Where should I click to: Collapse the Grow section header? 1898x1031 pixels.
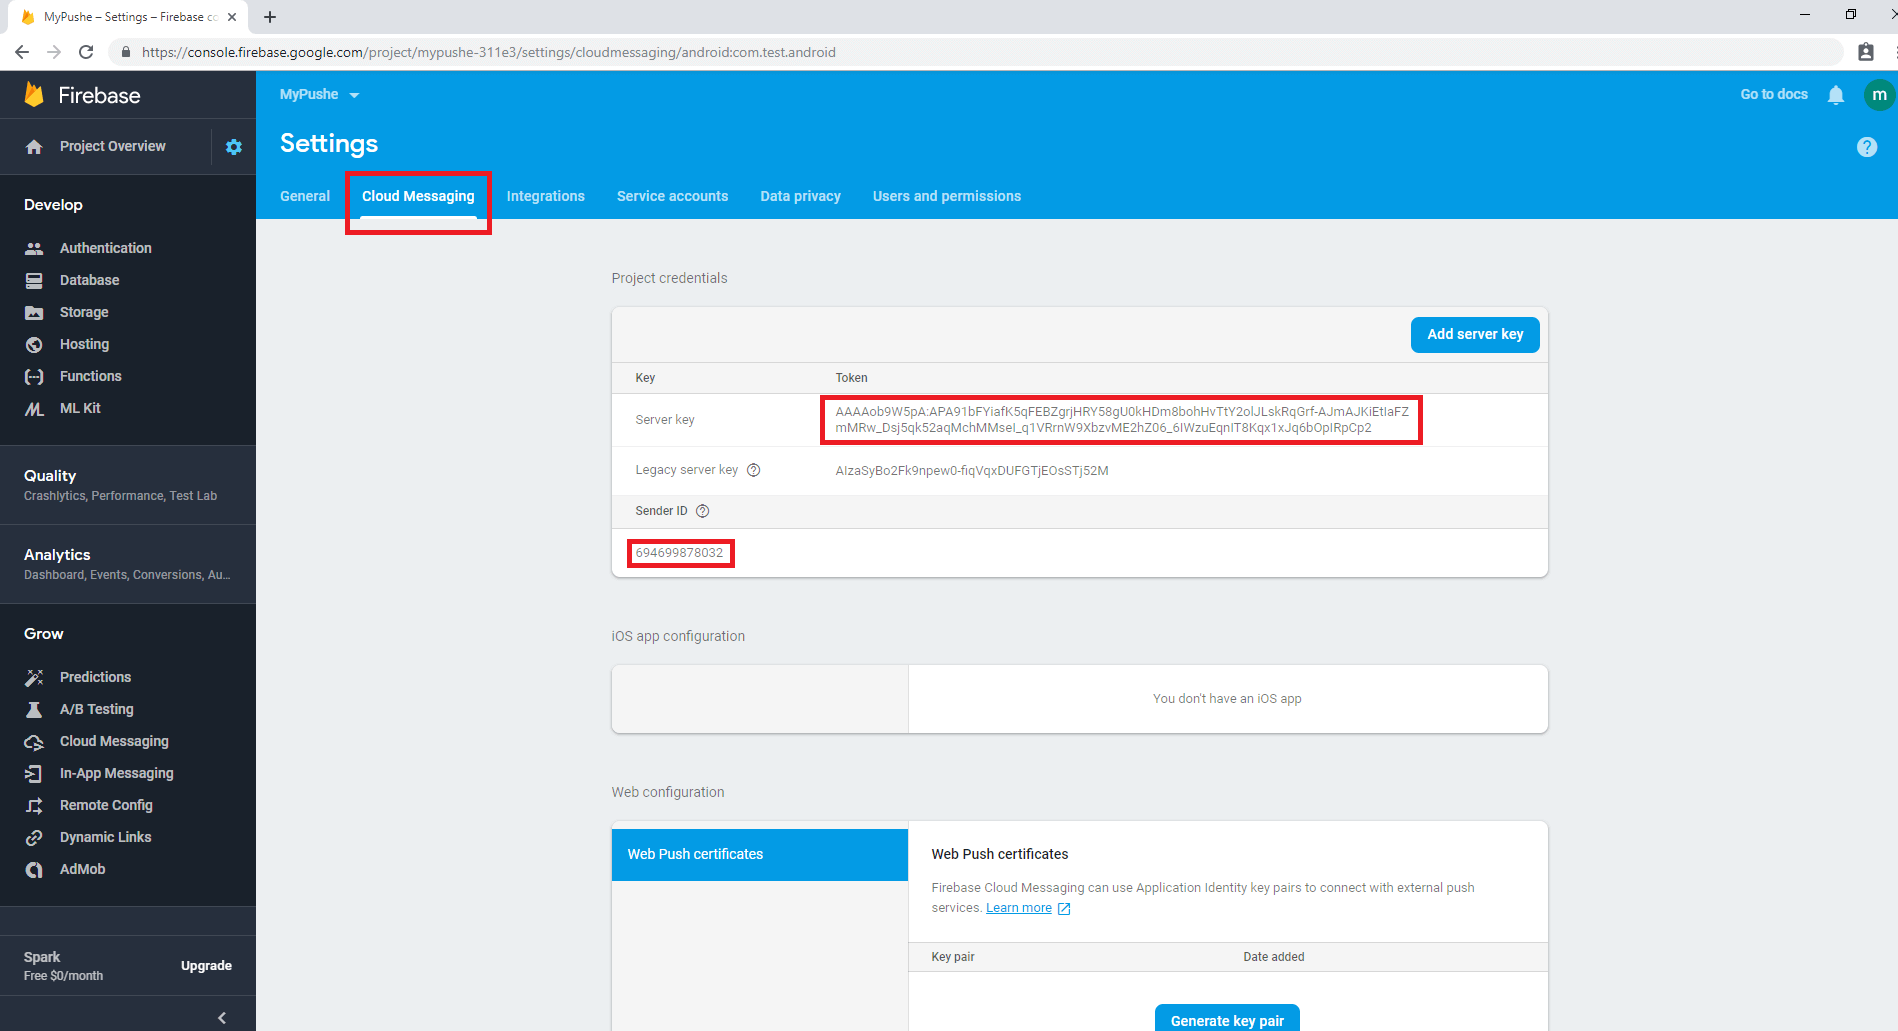tap(44, 634)
